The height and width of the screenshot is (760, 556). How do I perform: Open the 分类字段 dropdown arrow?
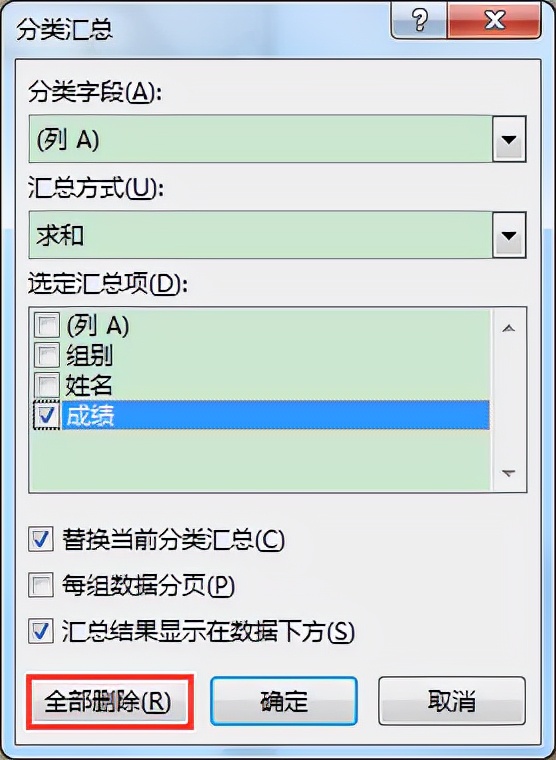click(x=509, y=140)
